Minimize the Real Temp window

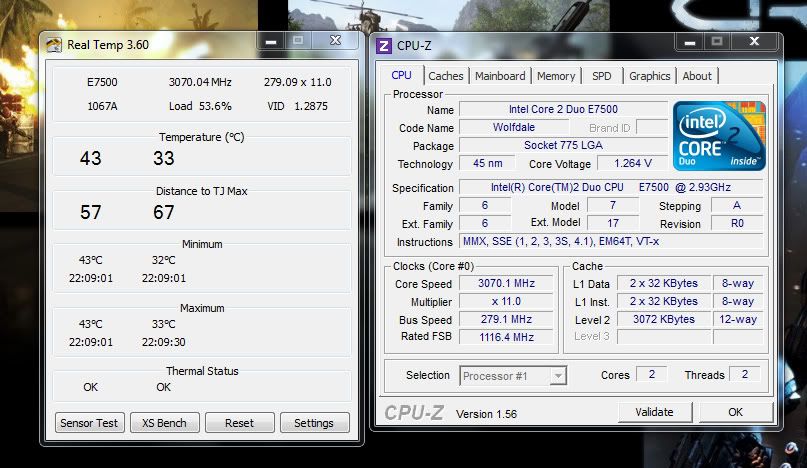tap(271, 41)
